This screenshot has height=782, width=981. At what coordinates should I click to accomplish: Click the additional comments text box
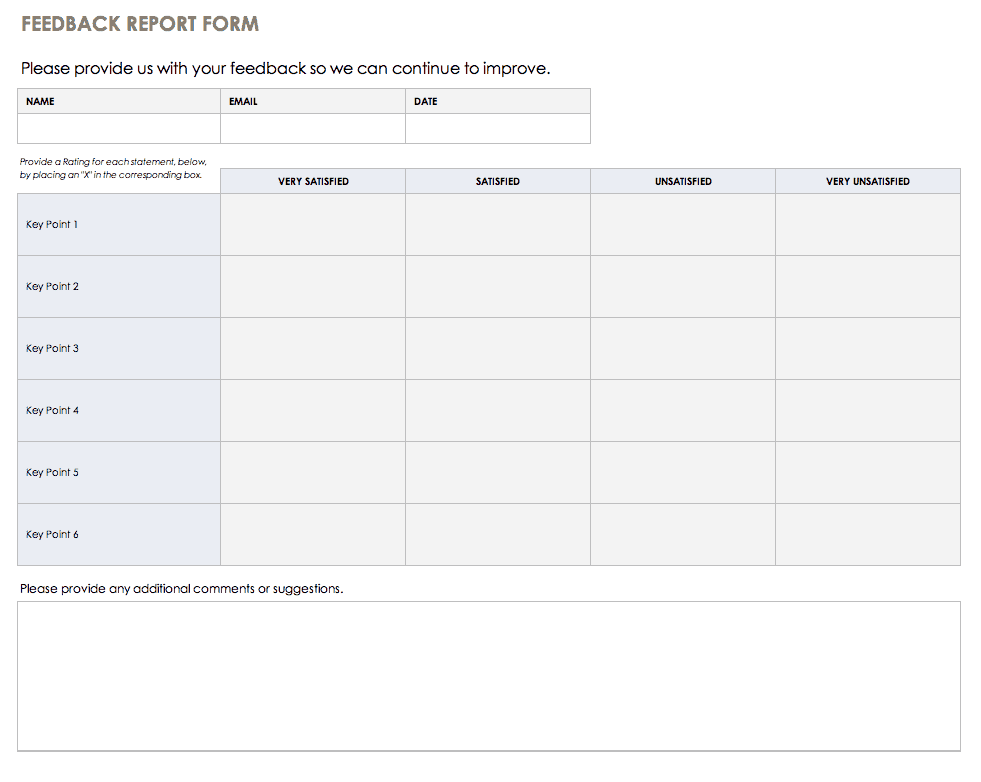pos(488,676)
